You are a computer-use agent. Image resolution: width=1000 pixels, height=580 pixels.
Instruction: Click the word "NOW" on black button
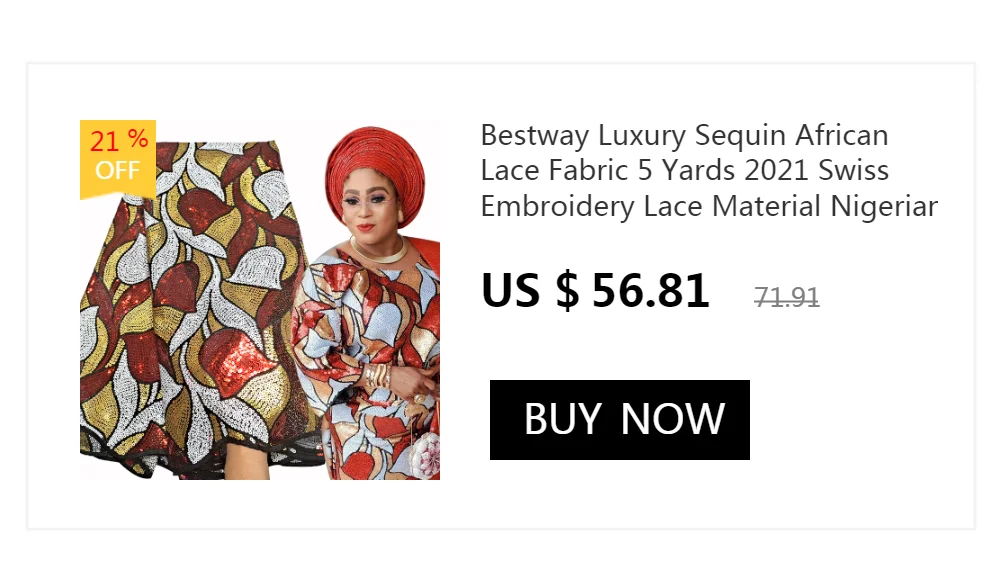(672, 420)
